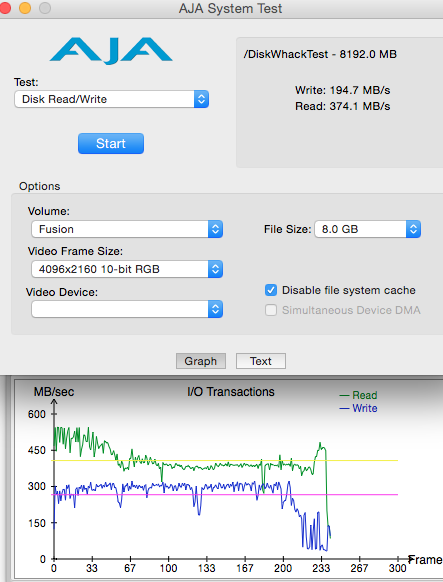The height and width of the screenshot is (582, 443).
Task: Switch to the Text view
Action: click(x=261, y=361)
